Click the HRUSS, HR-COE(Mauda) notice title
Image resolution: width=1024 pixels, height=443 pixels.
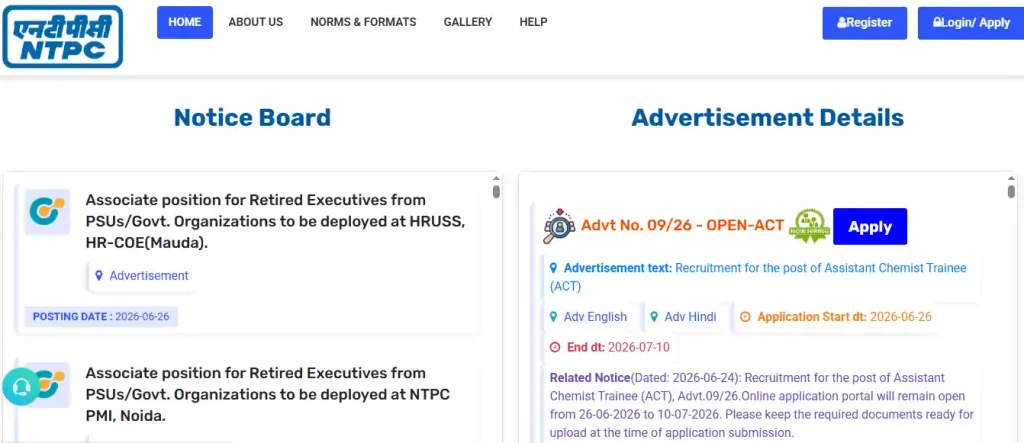[x=276, y=222]
